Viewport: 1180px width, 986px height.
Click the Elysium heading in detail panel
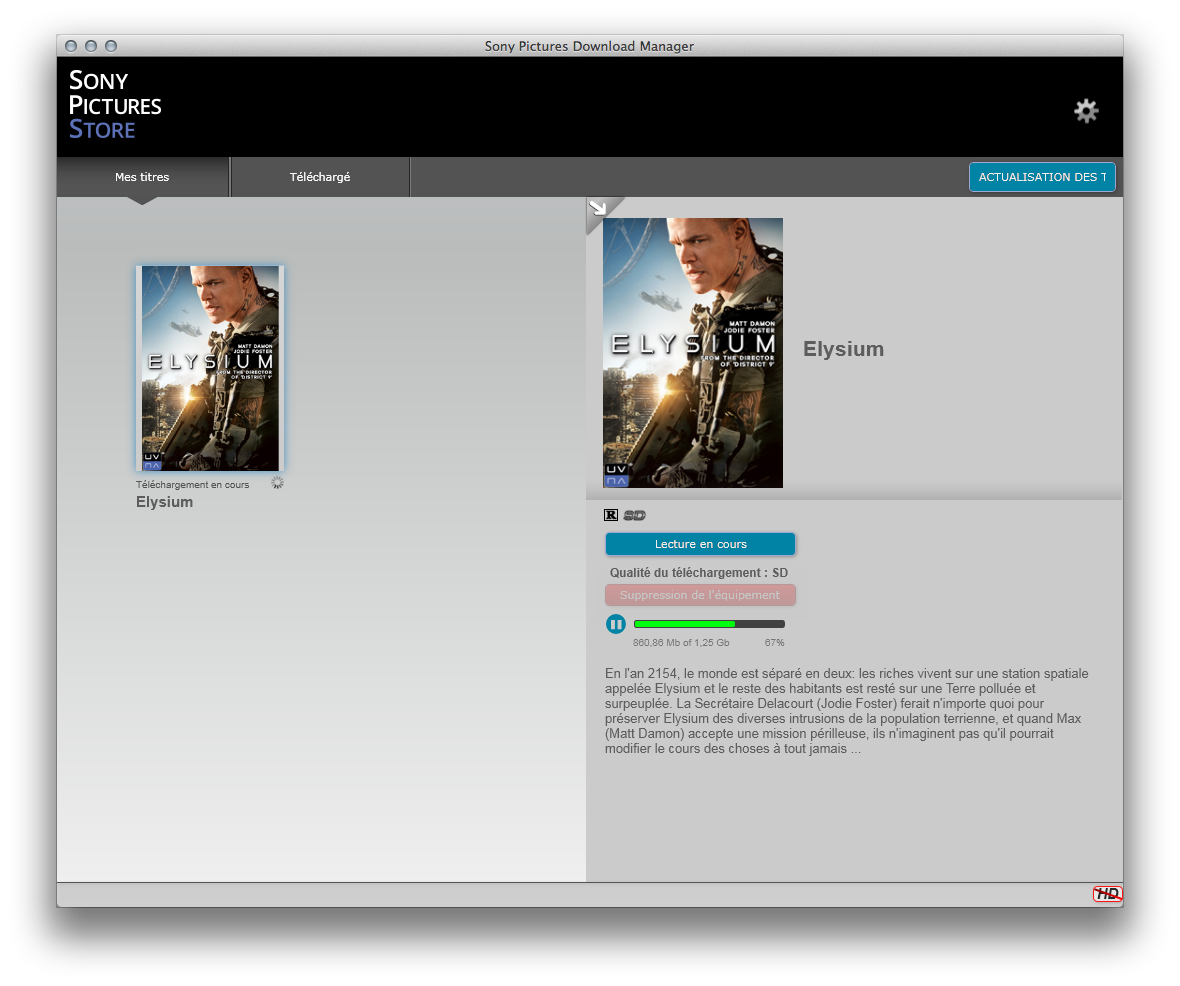(x=844, y=349)
